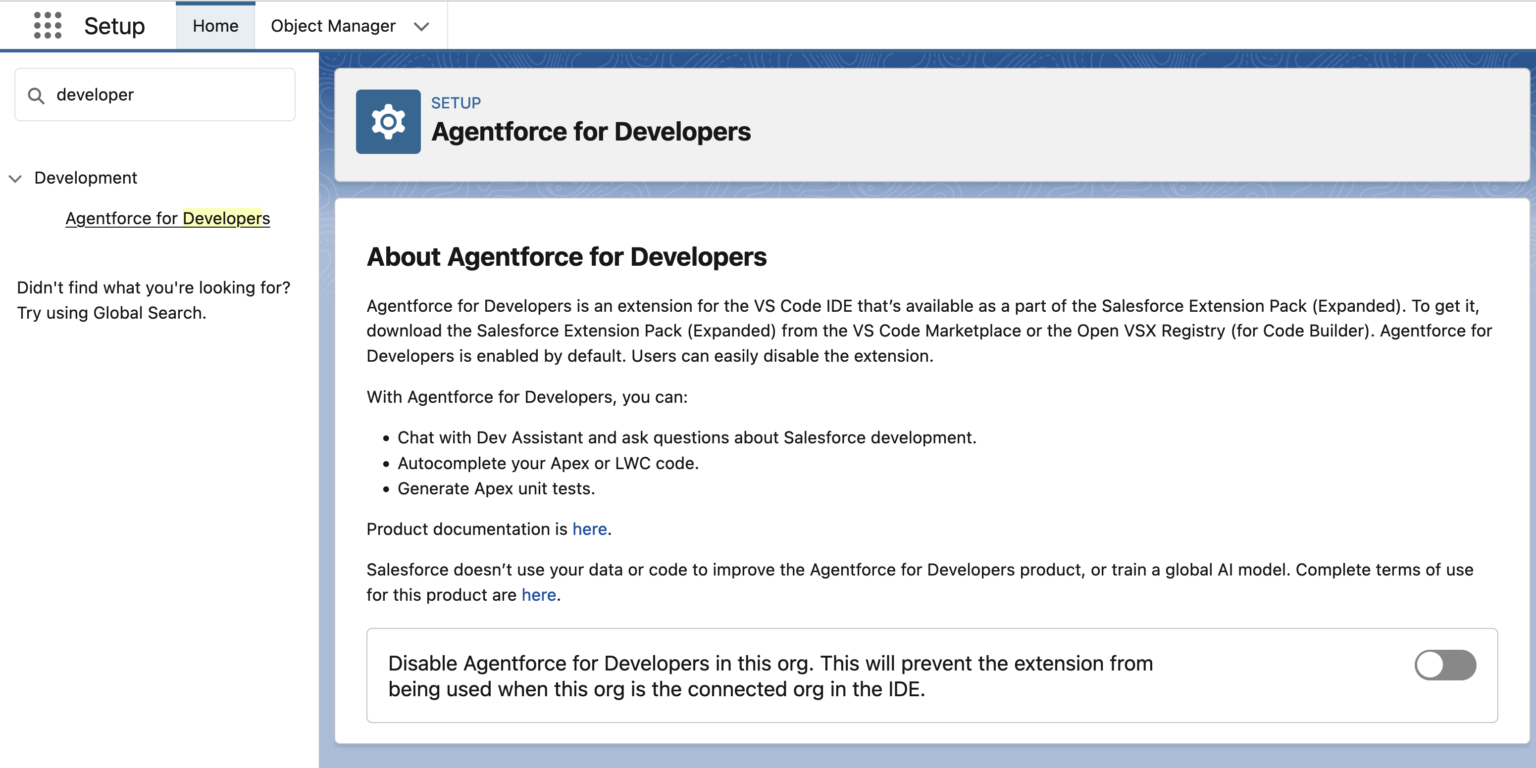
Task: Click the Development section header text
Action: pos(85,177)
